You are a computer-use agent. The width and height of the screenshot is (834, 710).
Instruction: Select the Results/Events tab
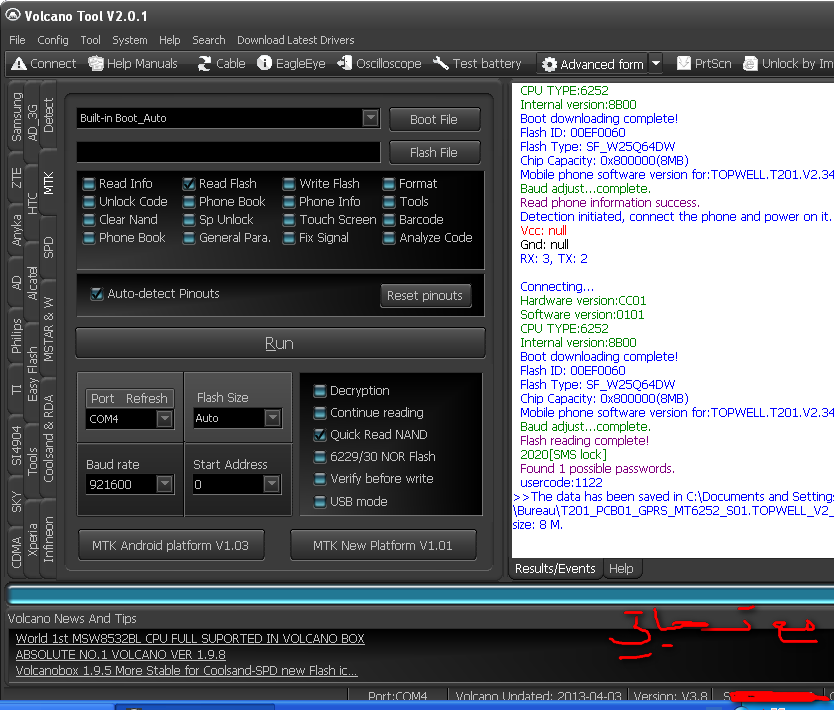555,569
